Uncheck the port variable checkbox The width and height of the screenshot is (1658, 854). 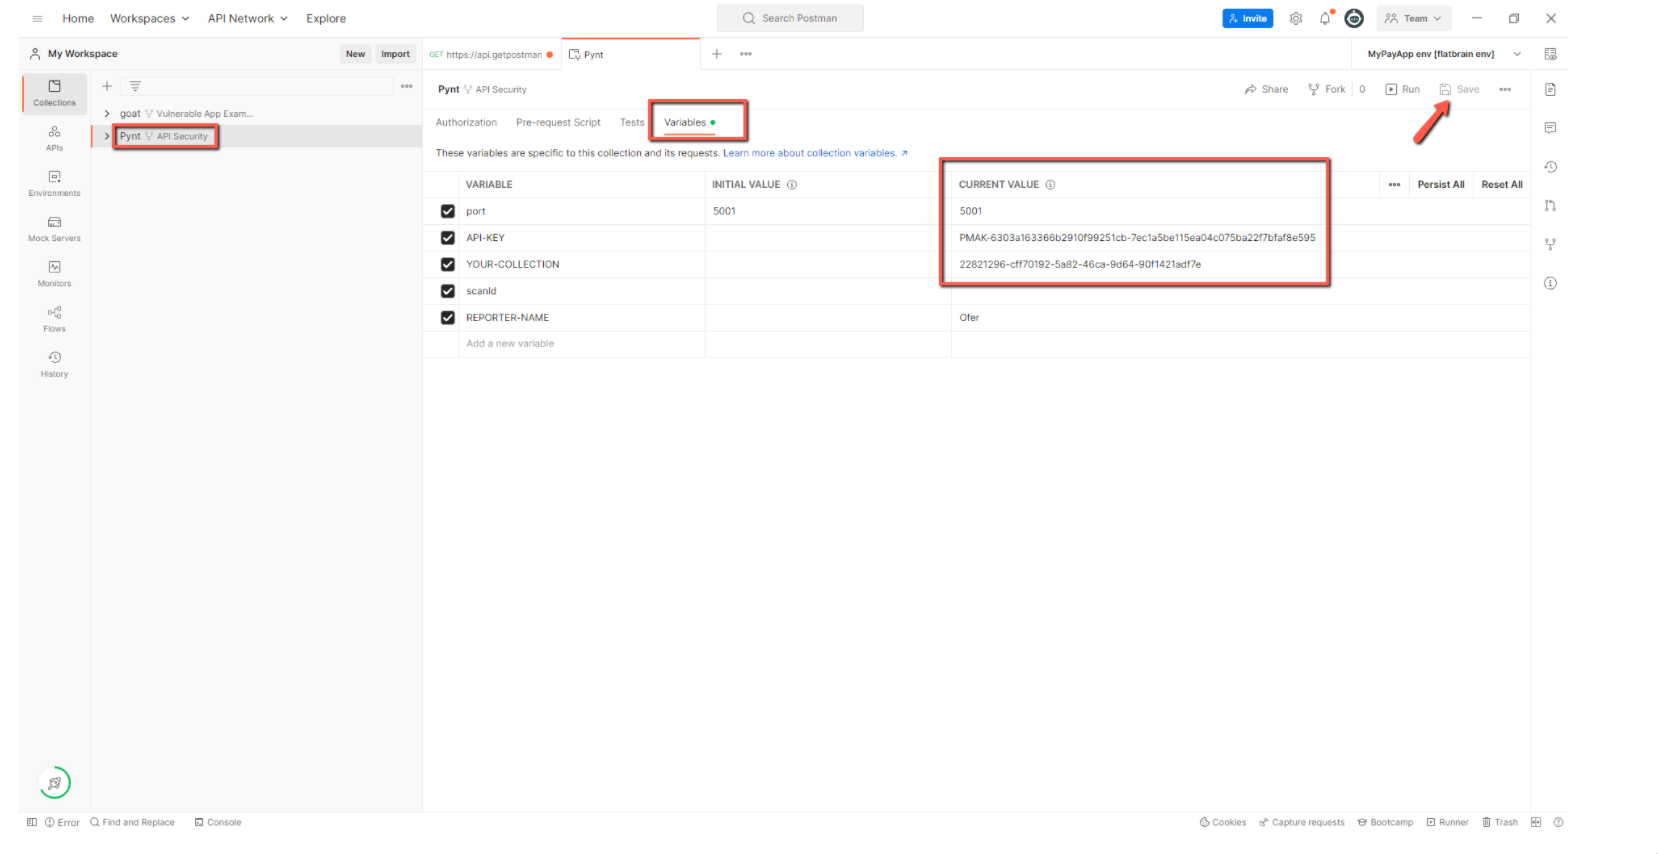tap(448, 211)
